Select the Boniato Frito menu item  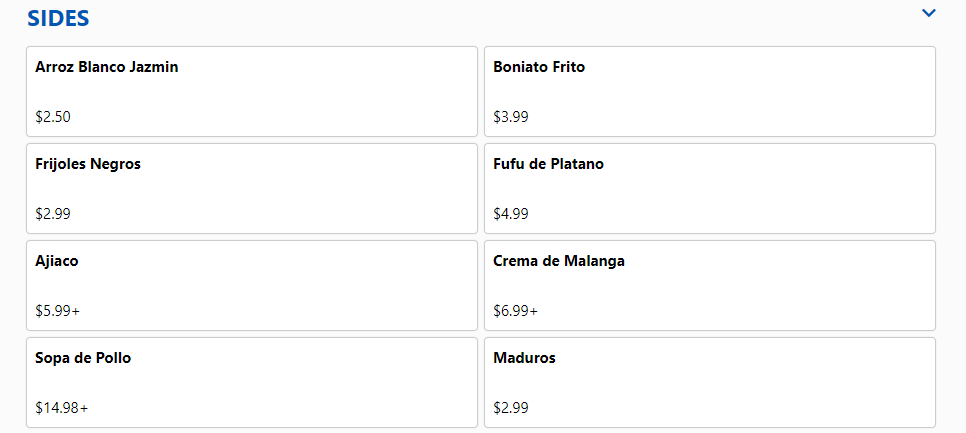tap(709, 91)
